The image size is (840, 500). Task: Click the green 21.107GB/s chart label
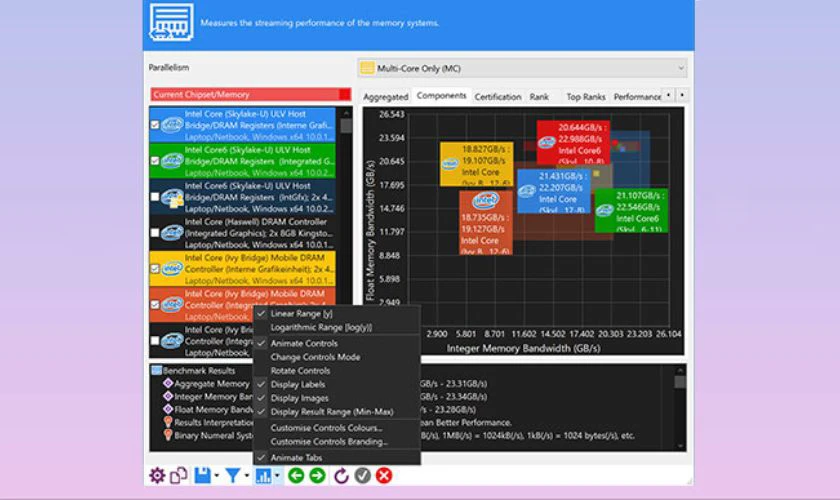pos(631,211)
